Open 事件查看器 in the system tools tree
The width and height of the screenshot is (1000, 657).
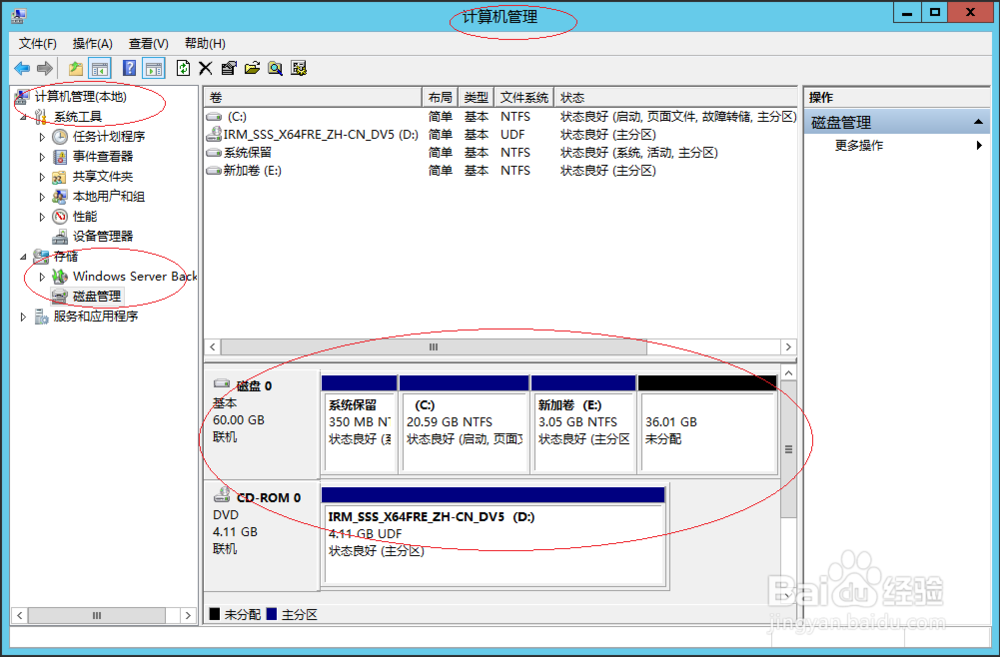99,156
